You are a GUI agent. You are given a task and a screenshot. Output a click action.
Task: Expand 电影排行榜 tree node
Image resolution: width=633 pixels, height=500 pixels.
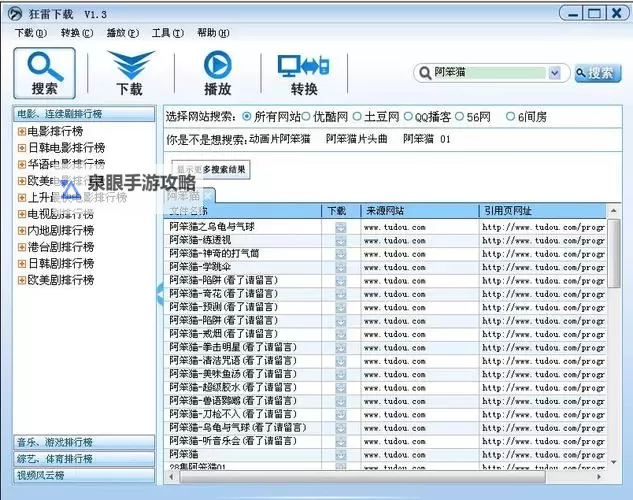tap(22, 131)
